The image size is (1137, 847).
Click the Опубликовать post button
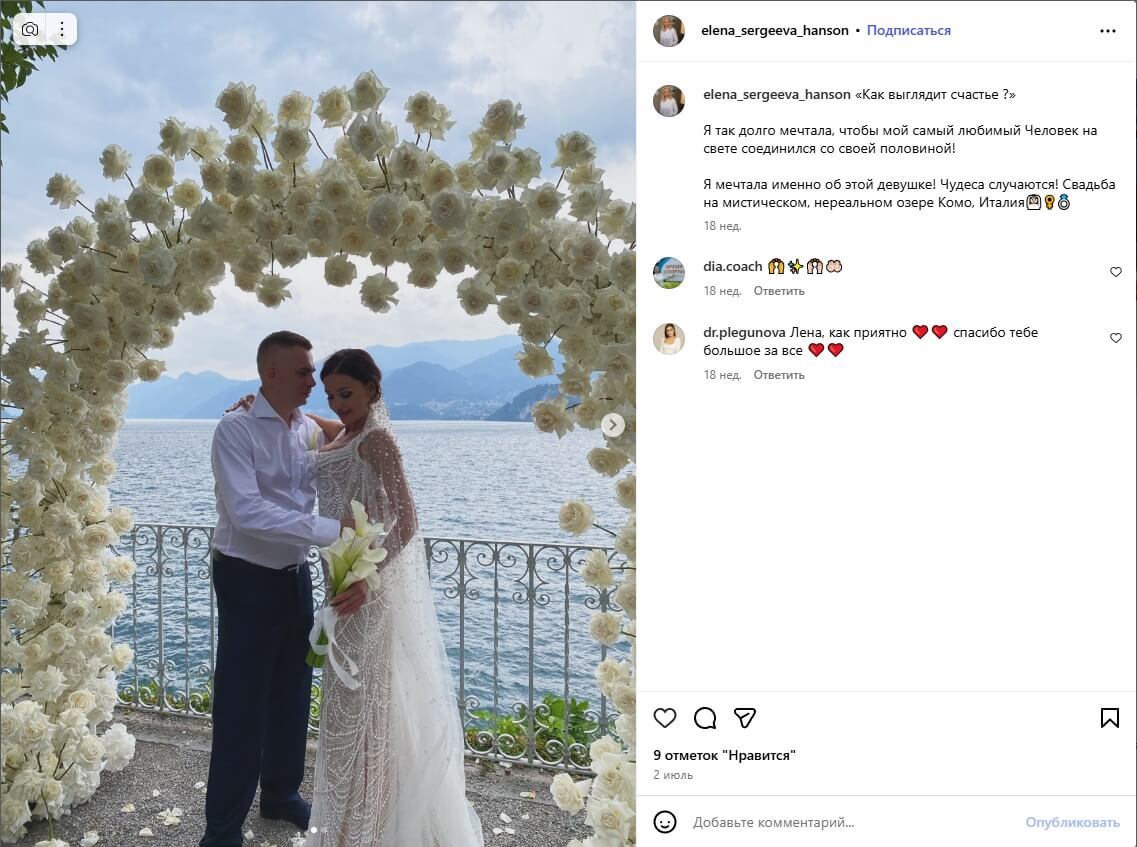point(1072,822)
